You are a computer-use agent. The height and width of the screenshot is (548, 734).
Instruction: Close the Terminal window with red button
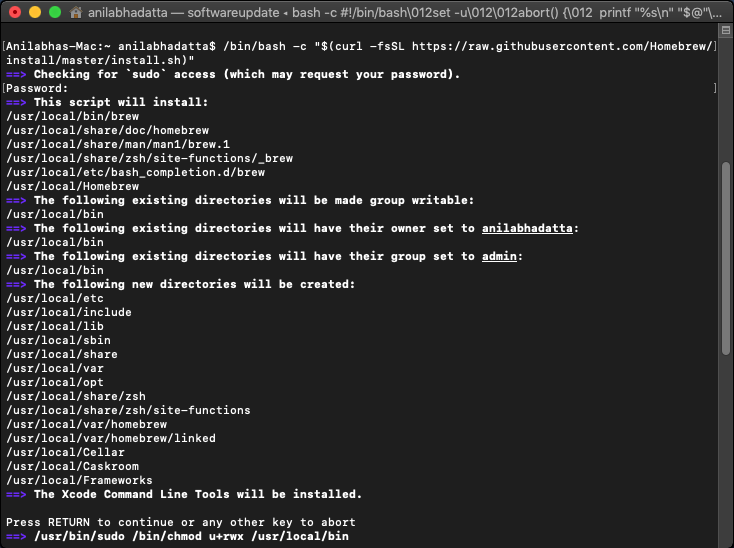(x=14, y=13)
